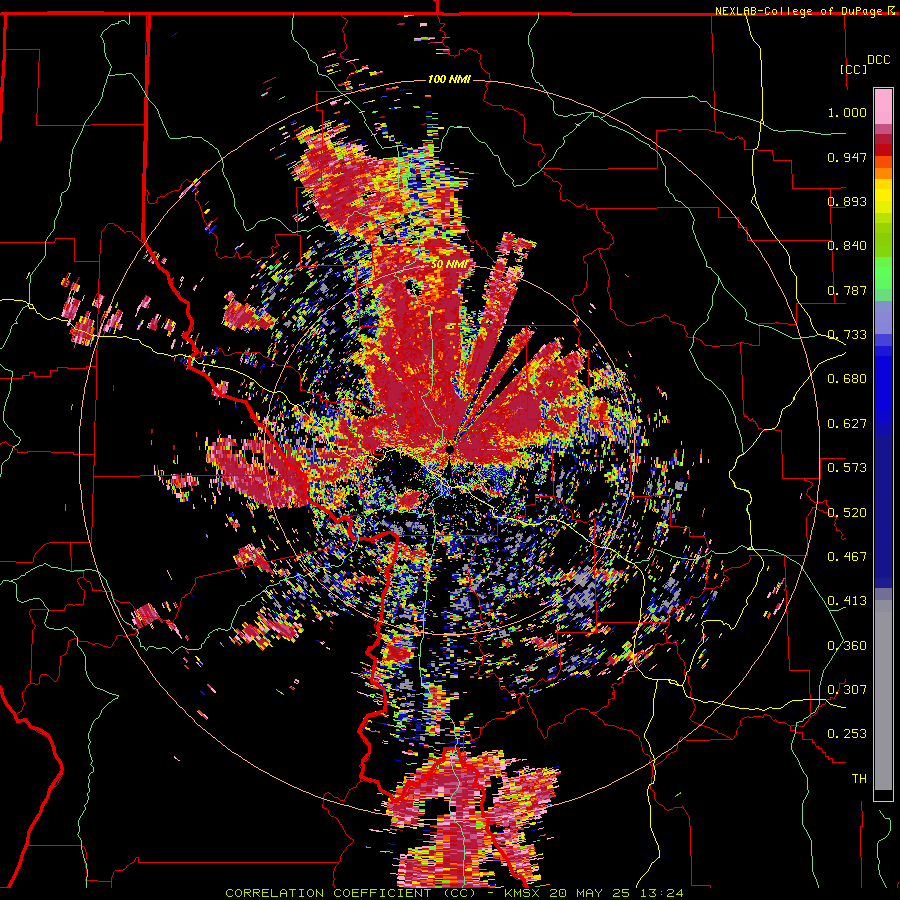900x900 pixels.
Task: Click the 0.840 scale value
Action: (x=847, y=246)
